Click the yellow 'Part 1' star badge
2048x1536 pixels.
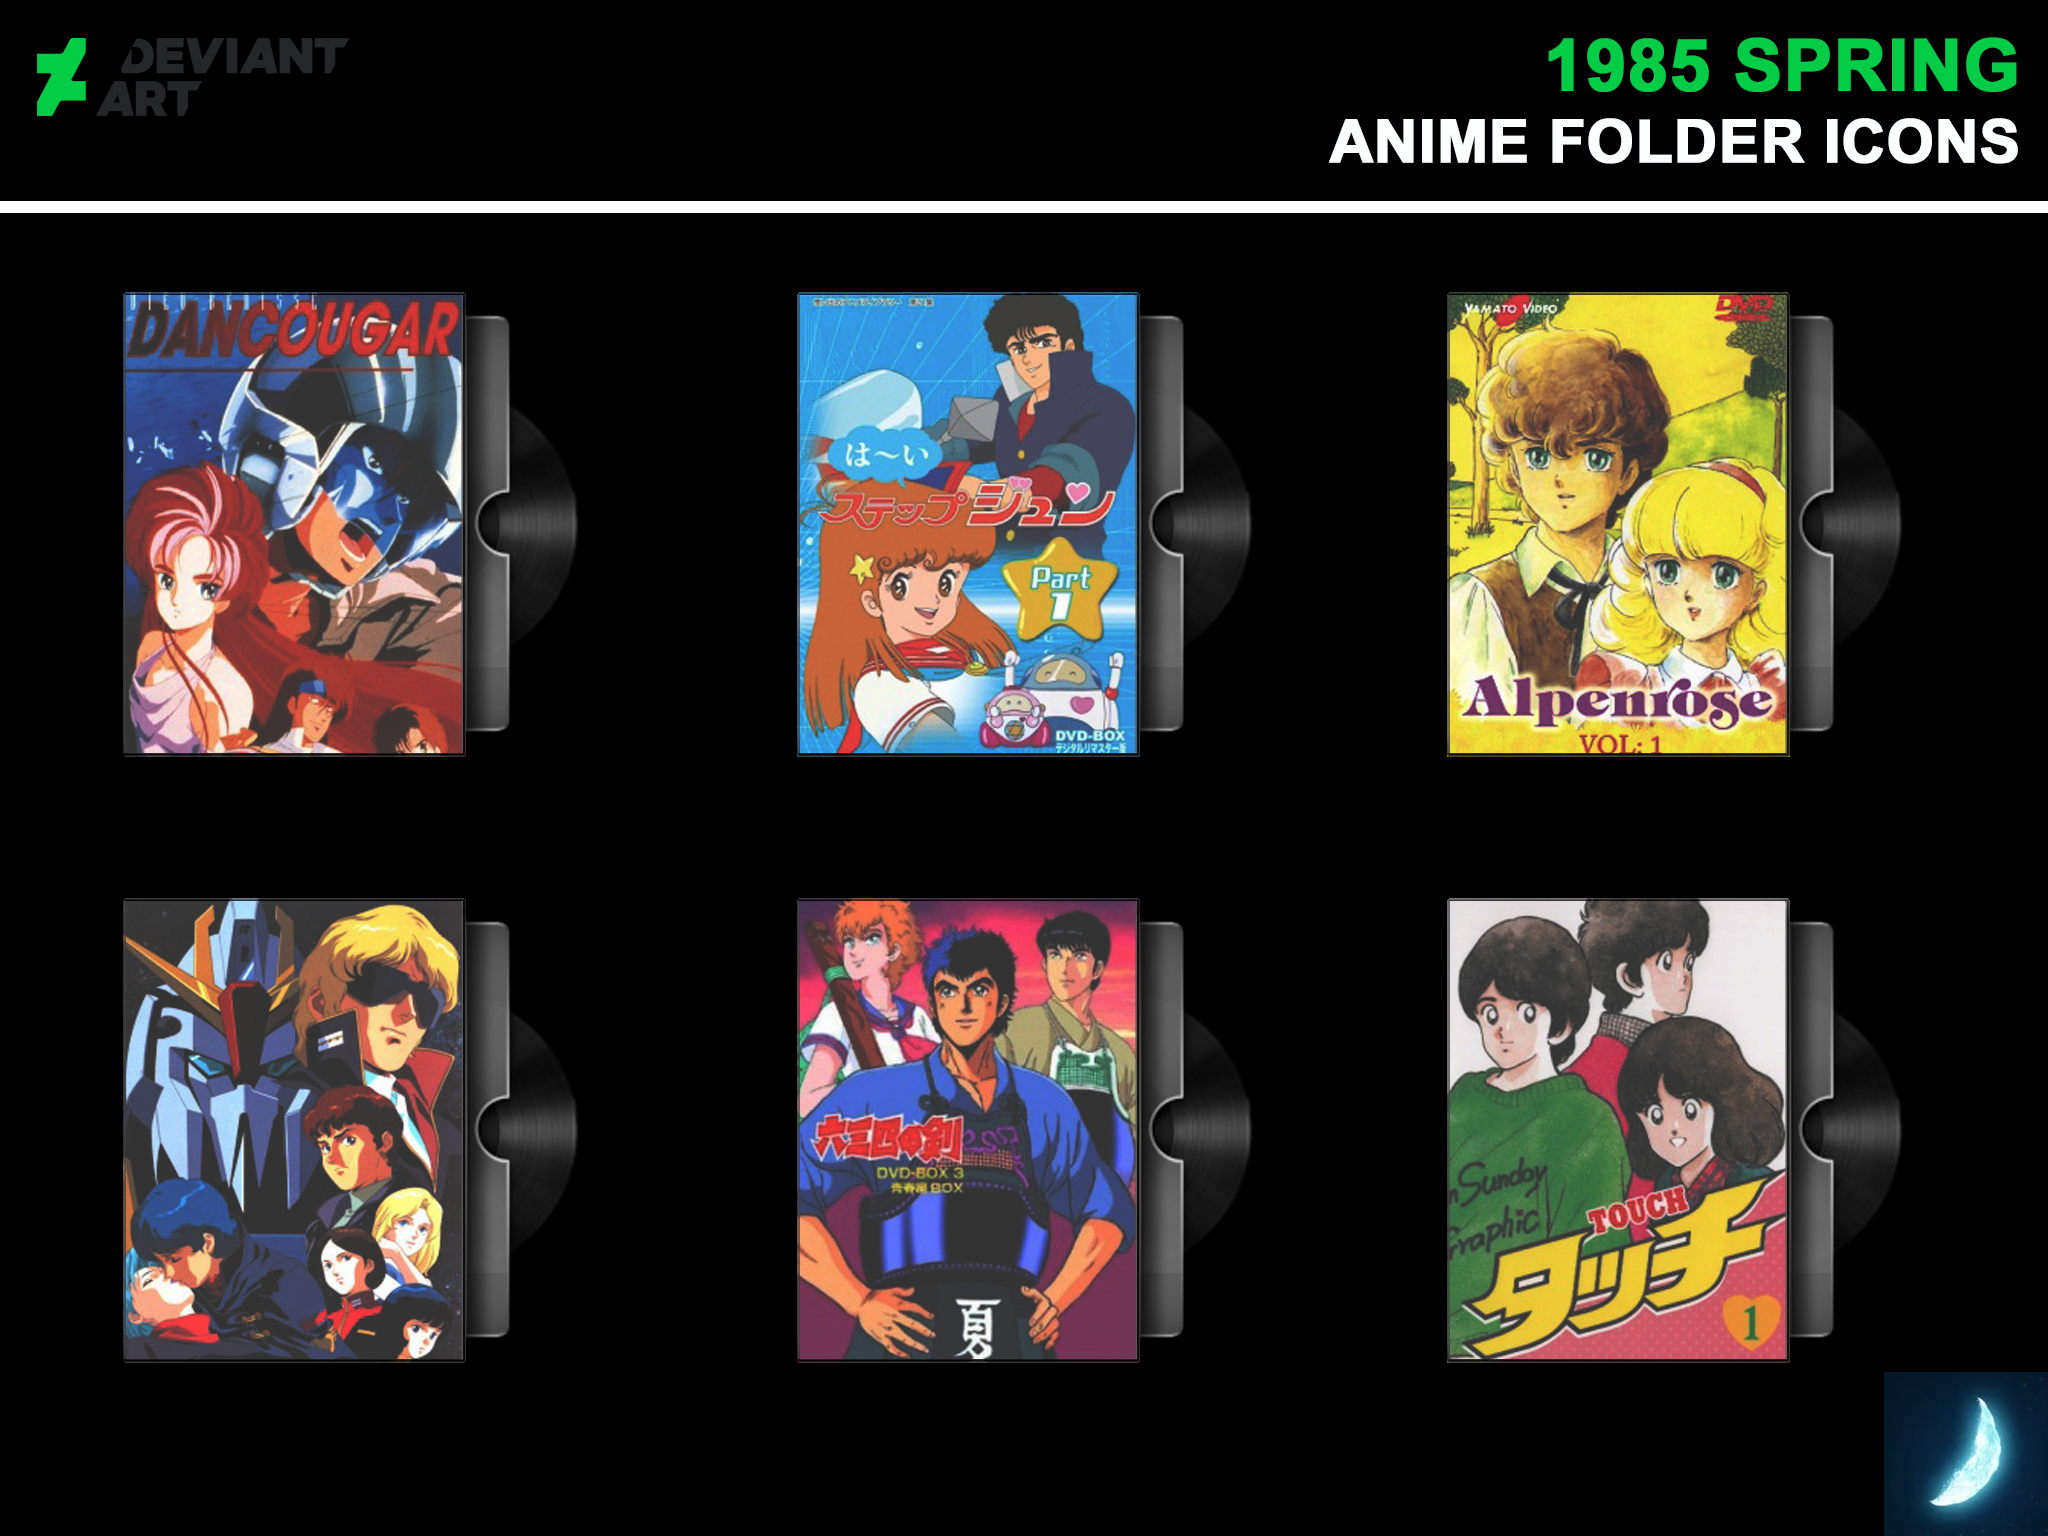(x=1060, y=590)
